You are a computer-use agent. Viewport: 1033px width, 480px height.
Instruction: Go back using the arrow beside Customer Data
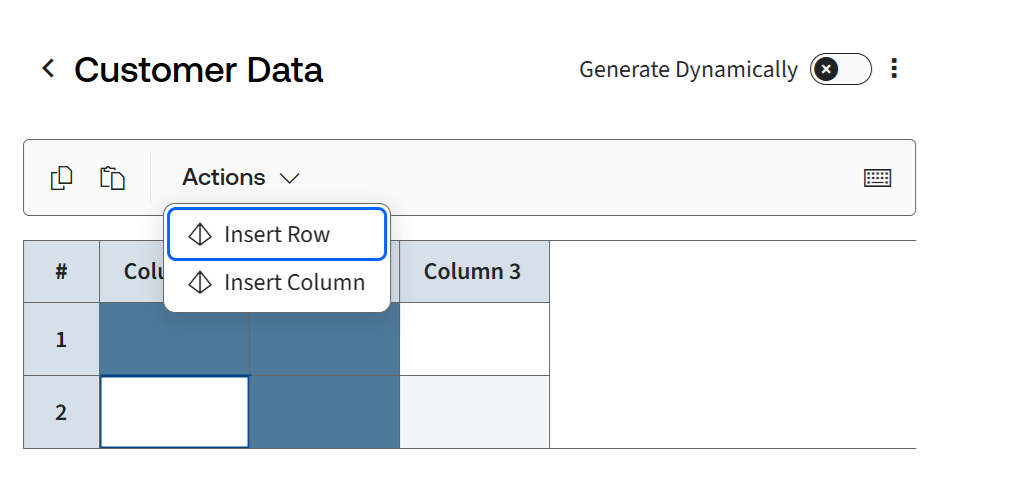click(48, 68)
